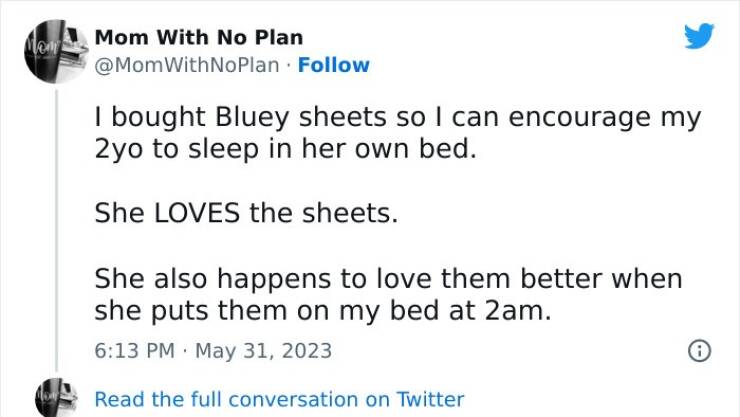740x417 pixels.
Task: Click the sentence "She LOVES the sheets."
Action: [x=246, y=212]
